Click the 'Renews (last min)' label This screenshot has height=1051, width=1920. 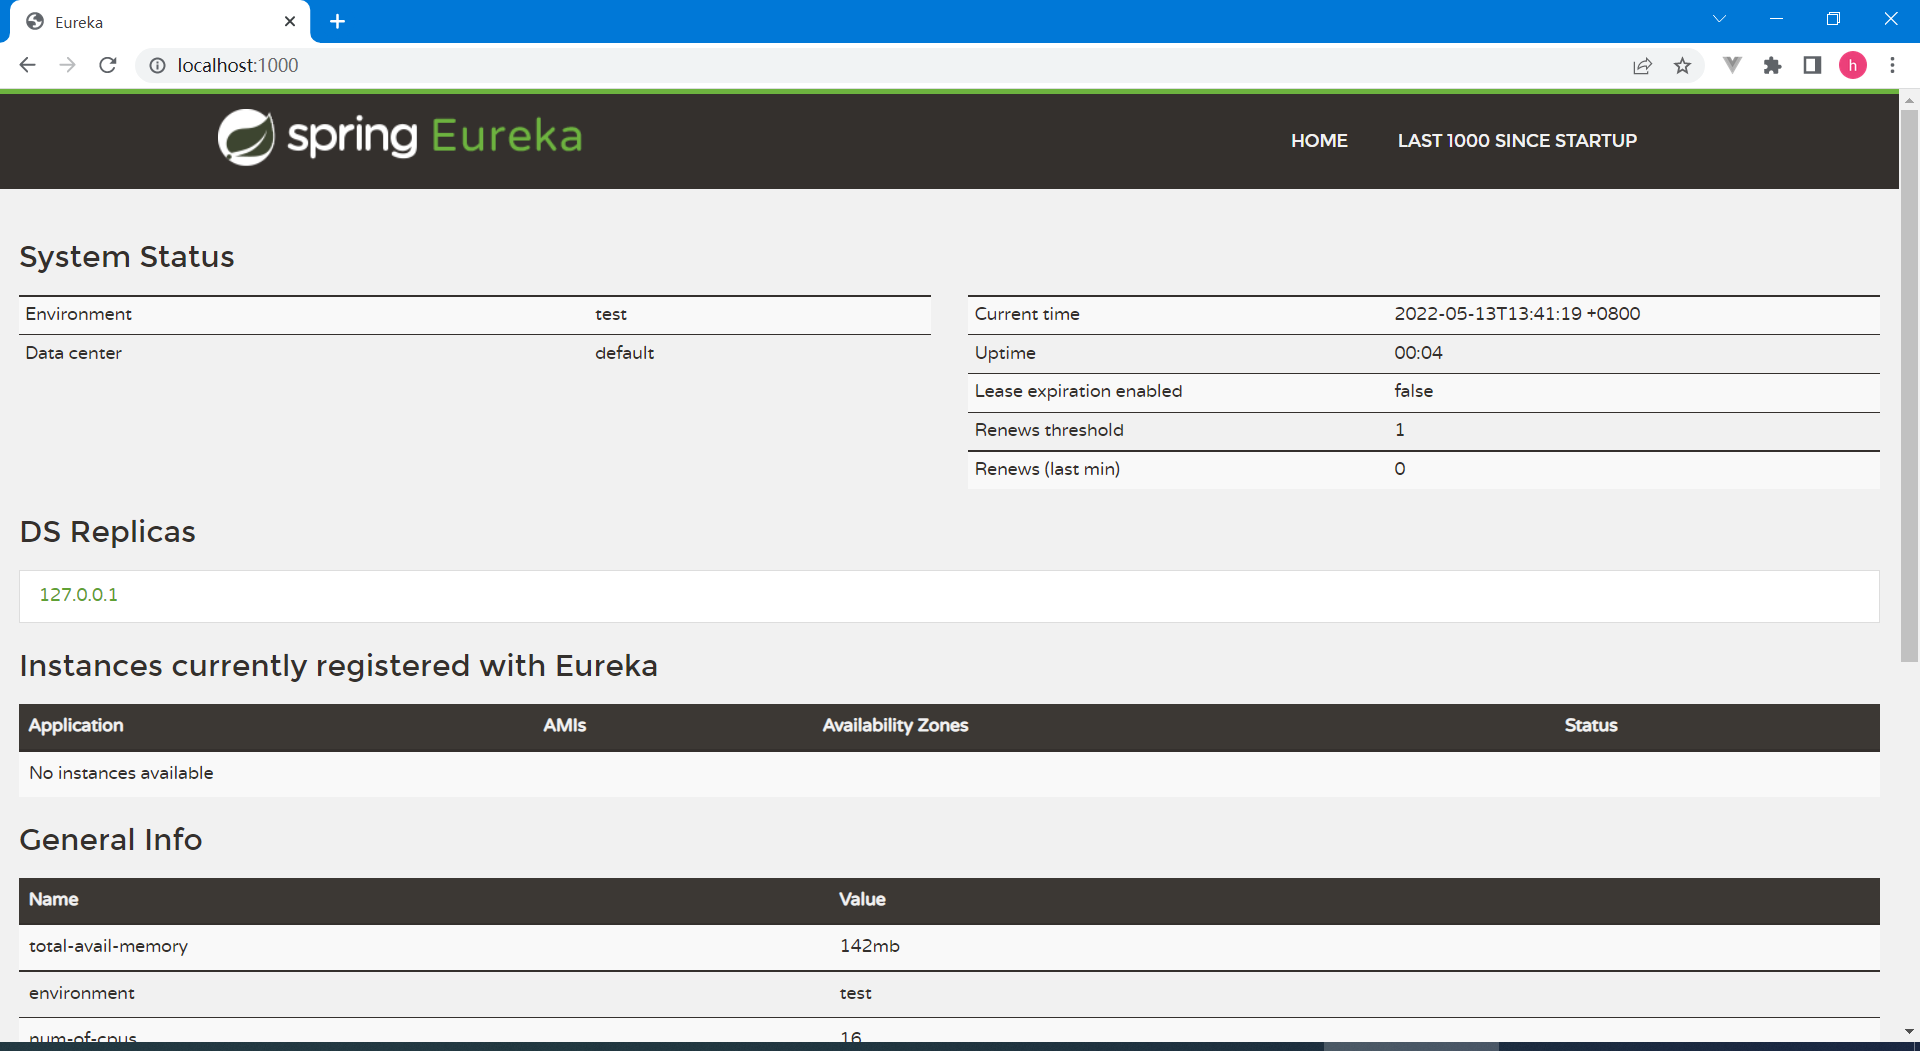(1047, 469)
